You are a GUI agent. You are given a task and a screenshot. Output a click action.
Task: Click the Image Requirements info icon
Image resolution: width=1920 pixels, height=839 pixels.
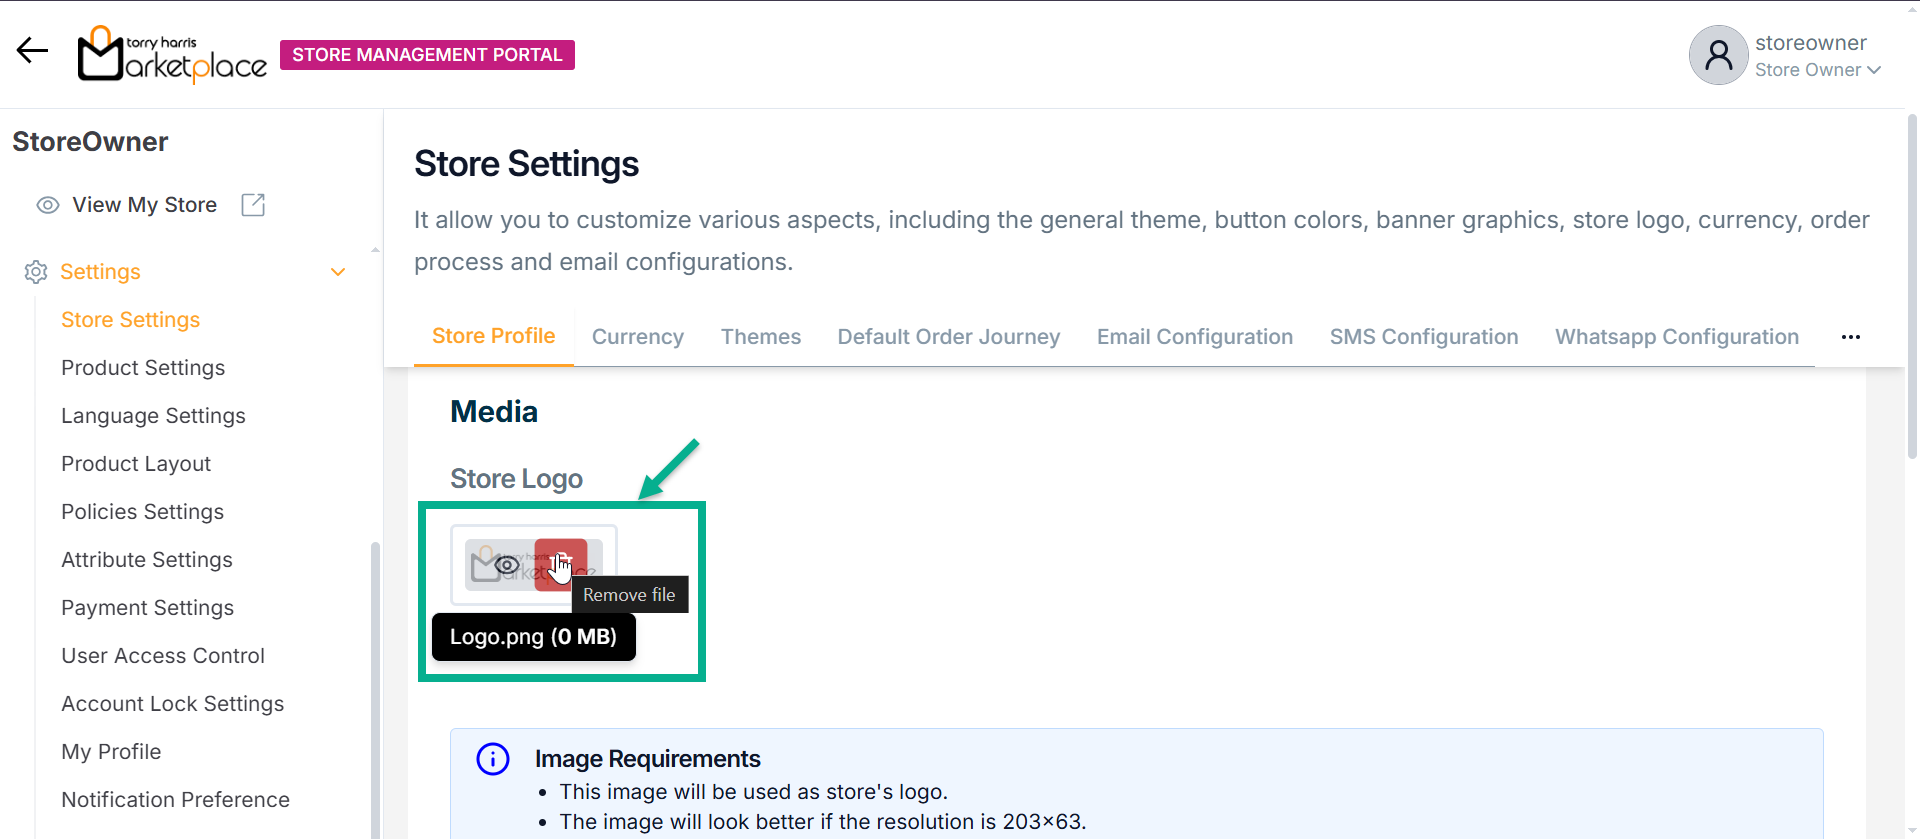(x=493, y=759)
